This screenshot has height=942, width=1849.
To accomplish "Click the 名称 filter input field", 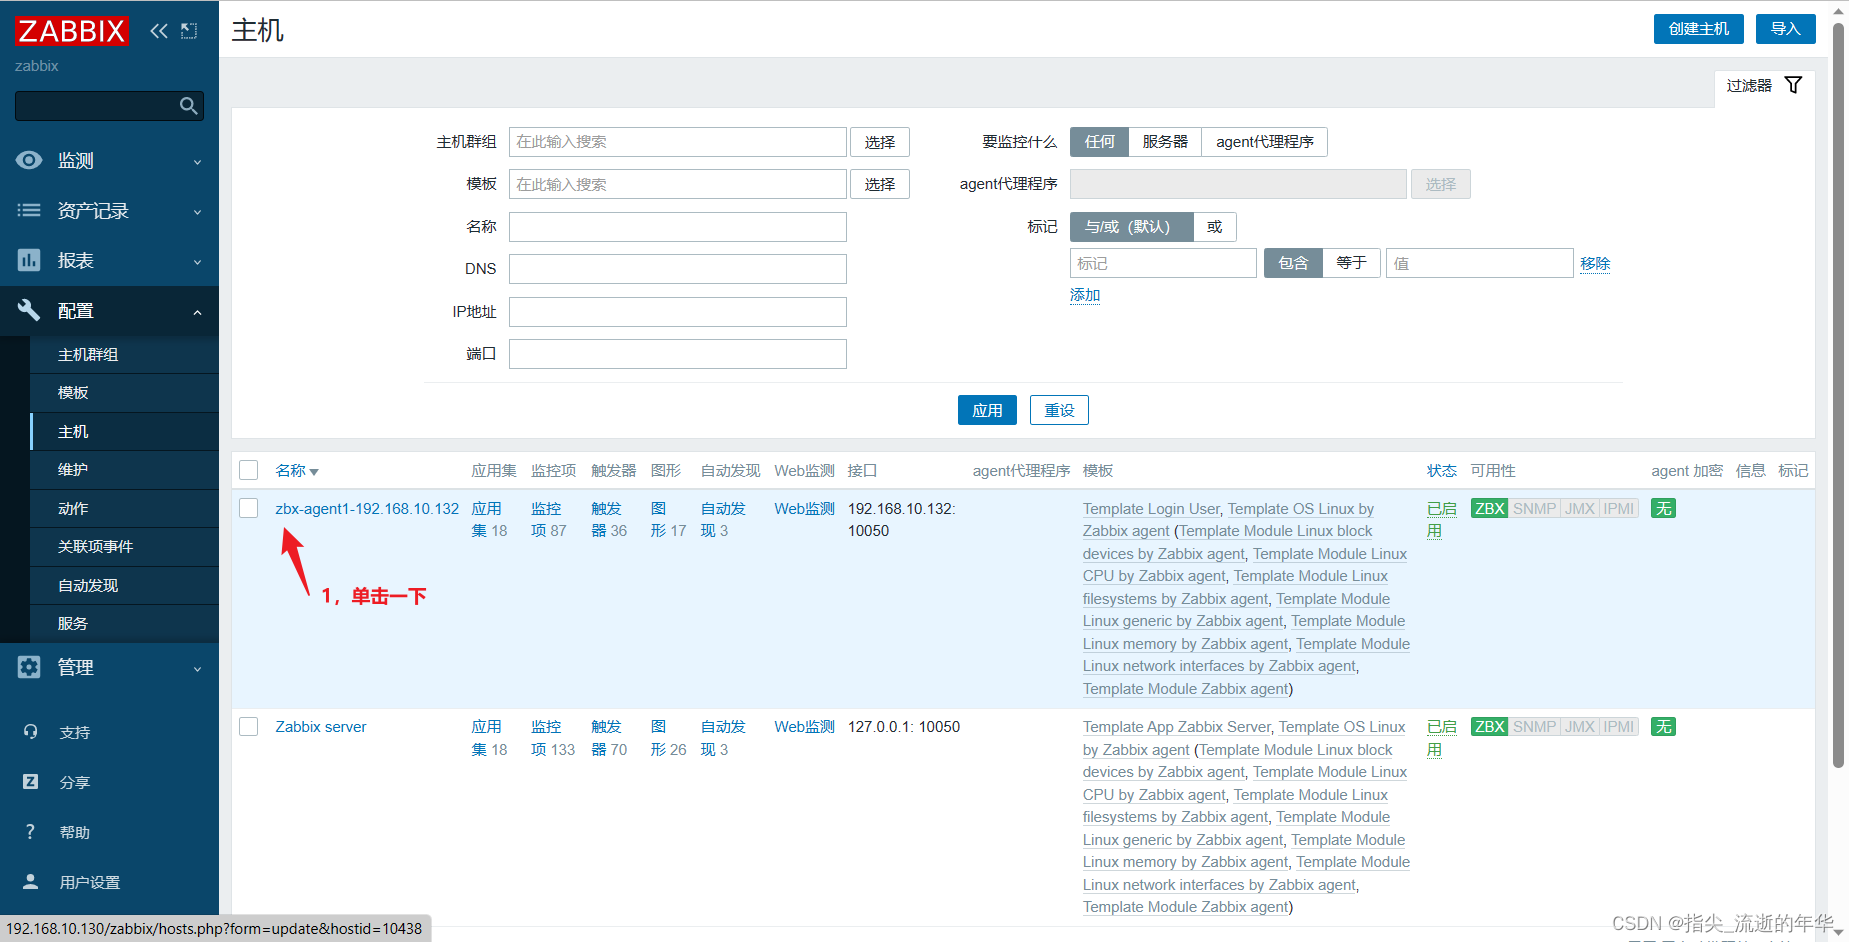I will click(x=678, y=227).
